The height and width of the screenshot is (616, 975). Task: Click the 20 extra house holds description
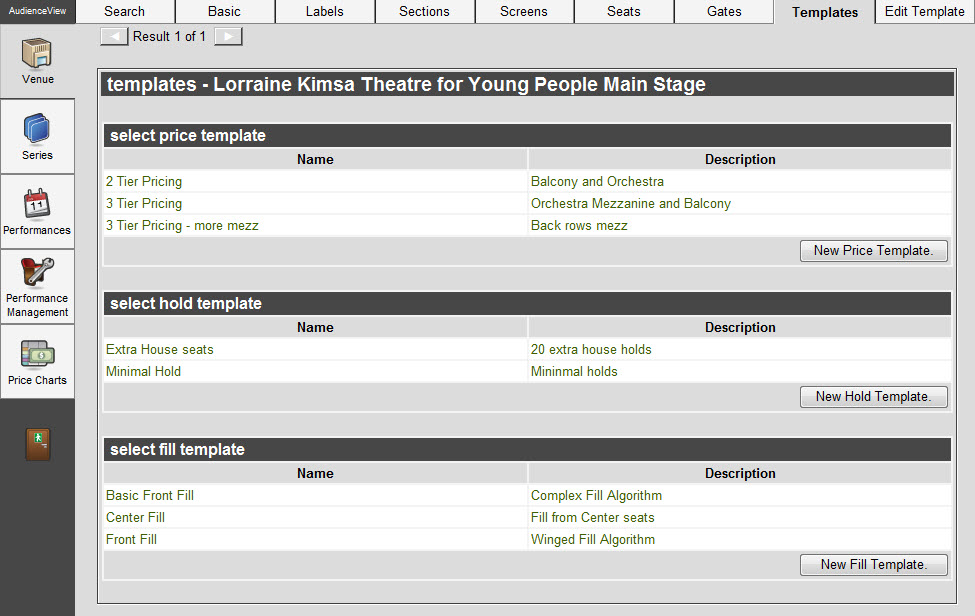(591, 349)
